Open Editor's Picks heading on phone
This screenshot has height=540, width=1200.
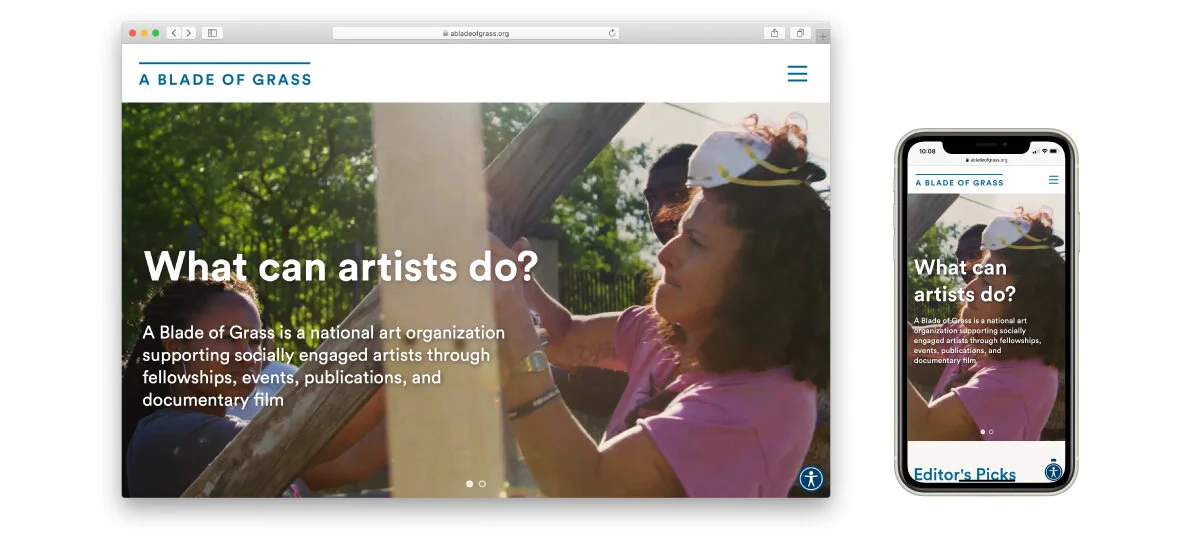(x=965, y=474)
